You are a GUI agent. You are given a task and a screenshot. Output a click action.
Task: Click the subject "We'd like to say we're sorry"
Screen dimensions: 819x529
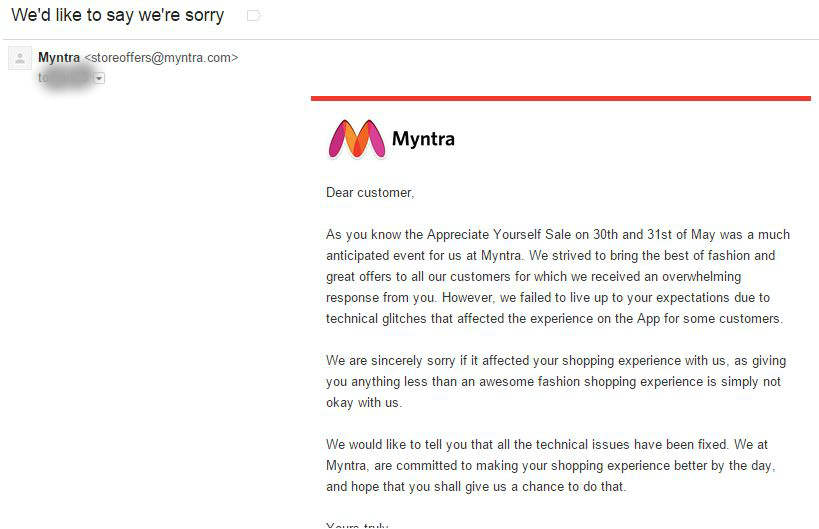[x=118, y=16]
